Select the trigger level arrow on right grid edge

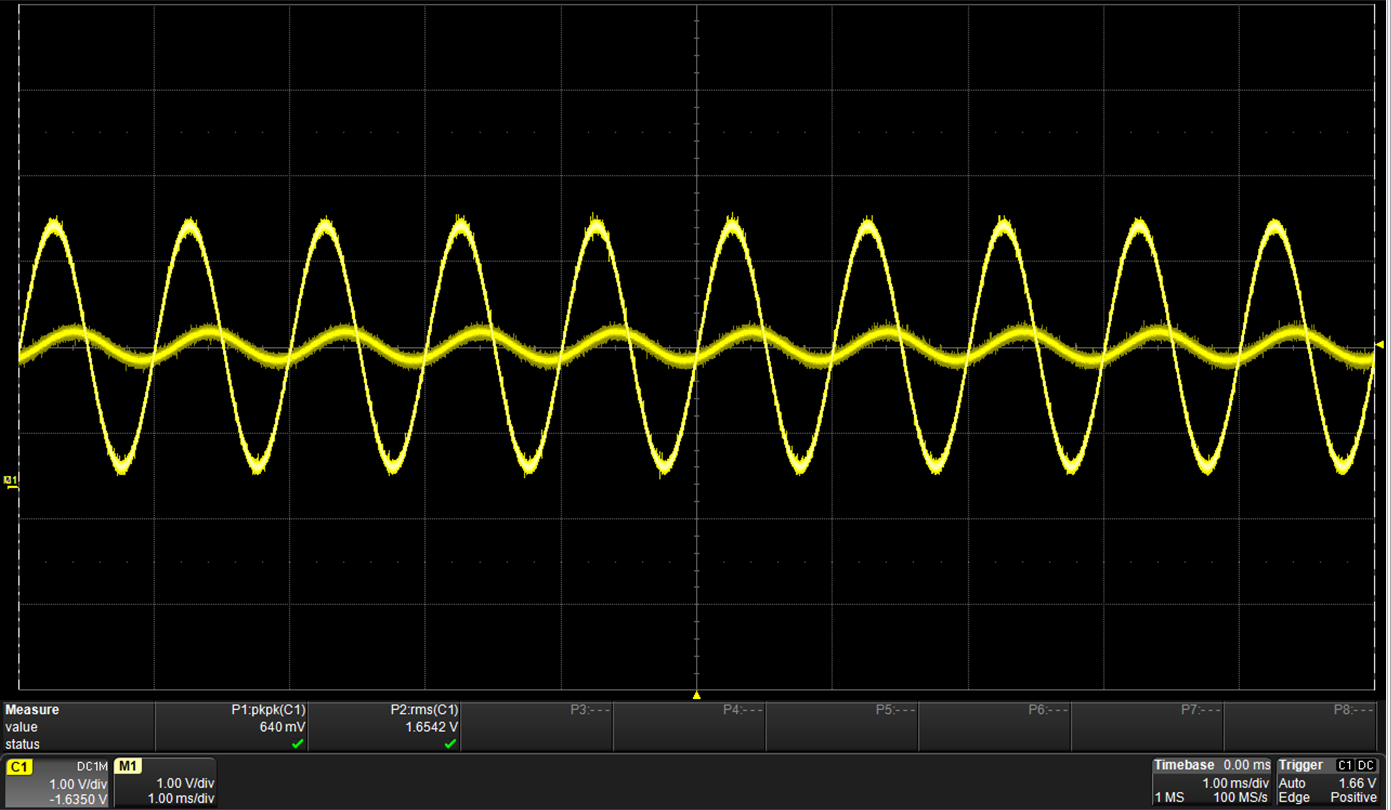(x=1380, y=345)
